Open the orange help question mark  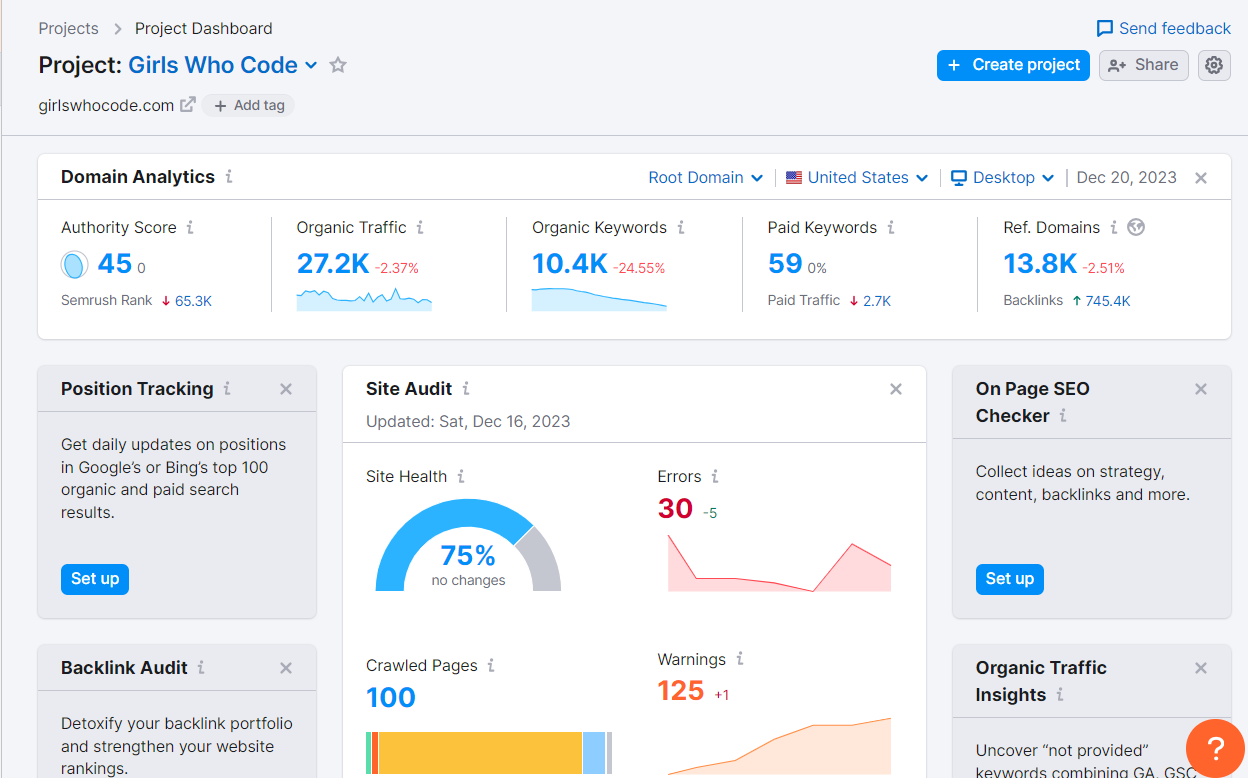click(1214, 748)
